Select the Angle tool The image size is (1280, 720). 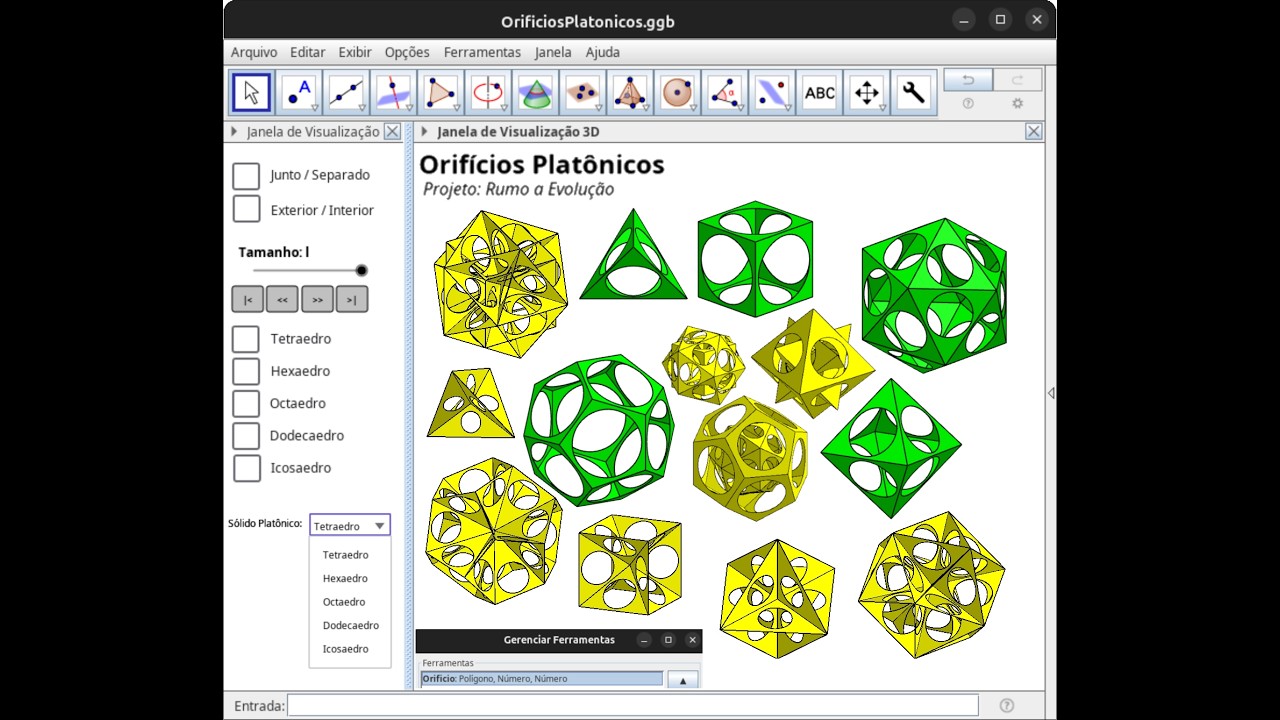(x=724, y=93)
